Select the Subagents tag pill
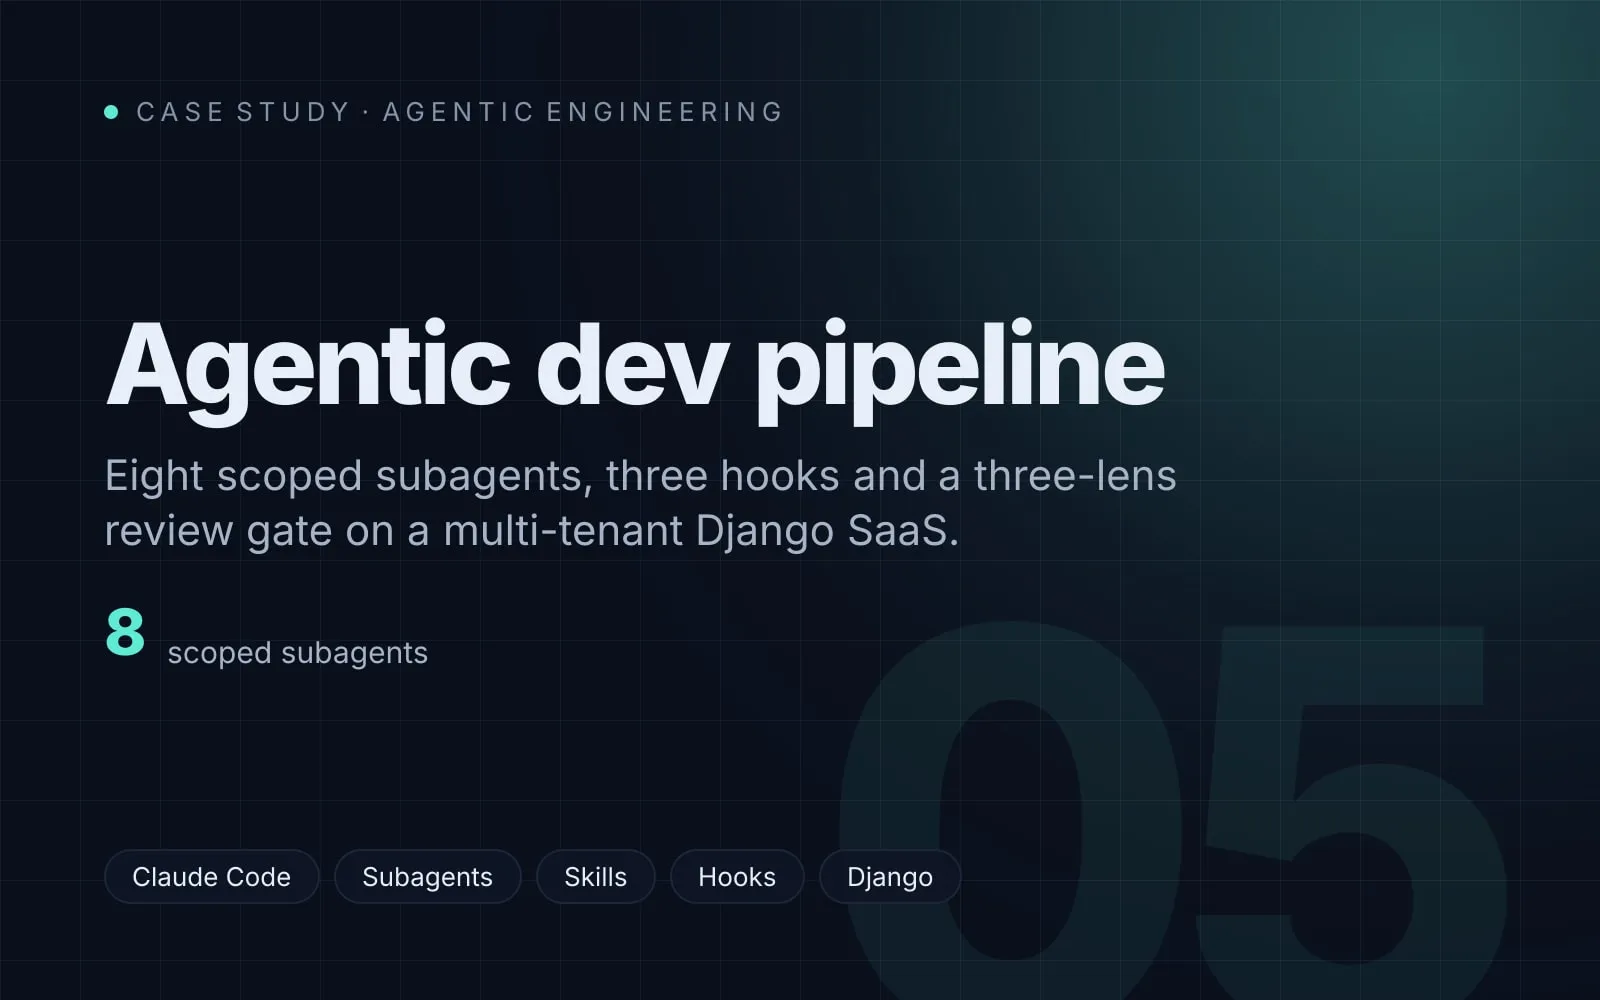 pyautogui.click(x=427, y=877)
